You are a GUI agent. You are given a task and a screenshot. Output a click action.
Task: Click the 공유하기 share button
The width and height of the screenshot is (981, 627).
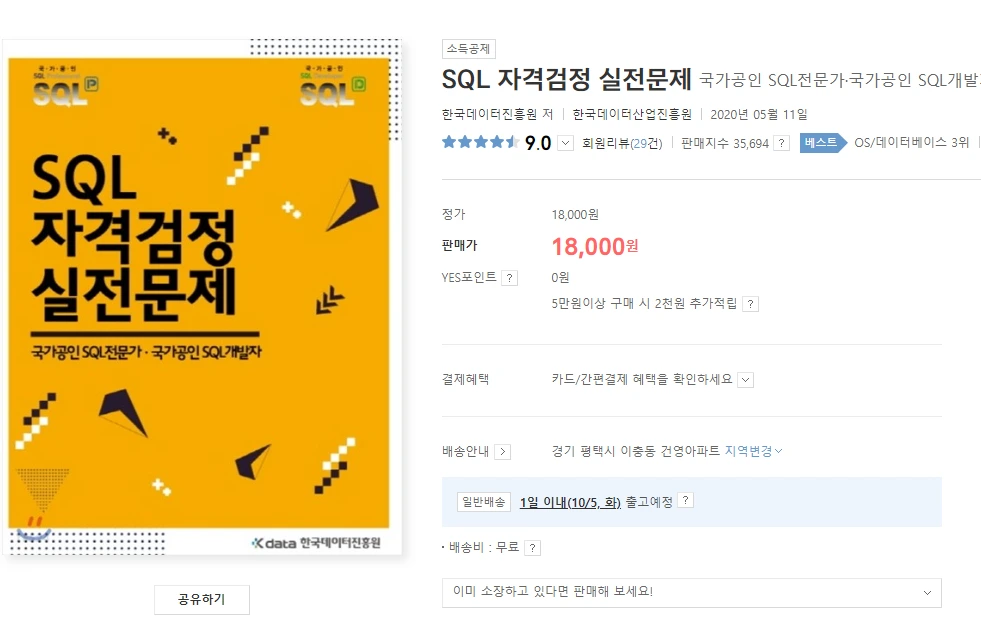tap(201, 599)
